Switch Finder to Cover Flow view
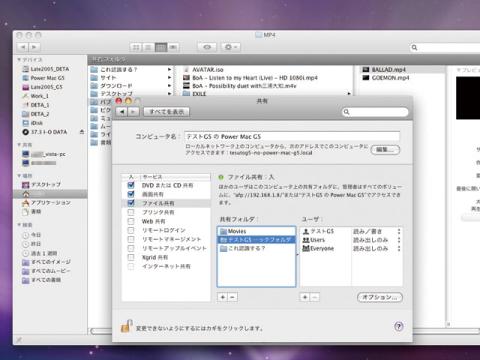Viewport: 480px width, 360px height. coord(173,47)
